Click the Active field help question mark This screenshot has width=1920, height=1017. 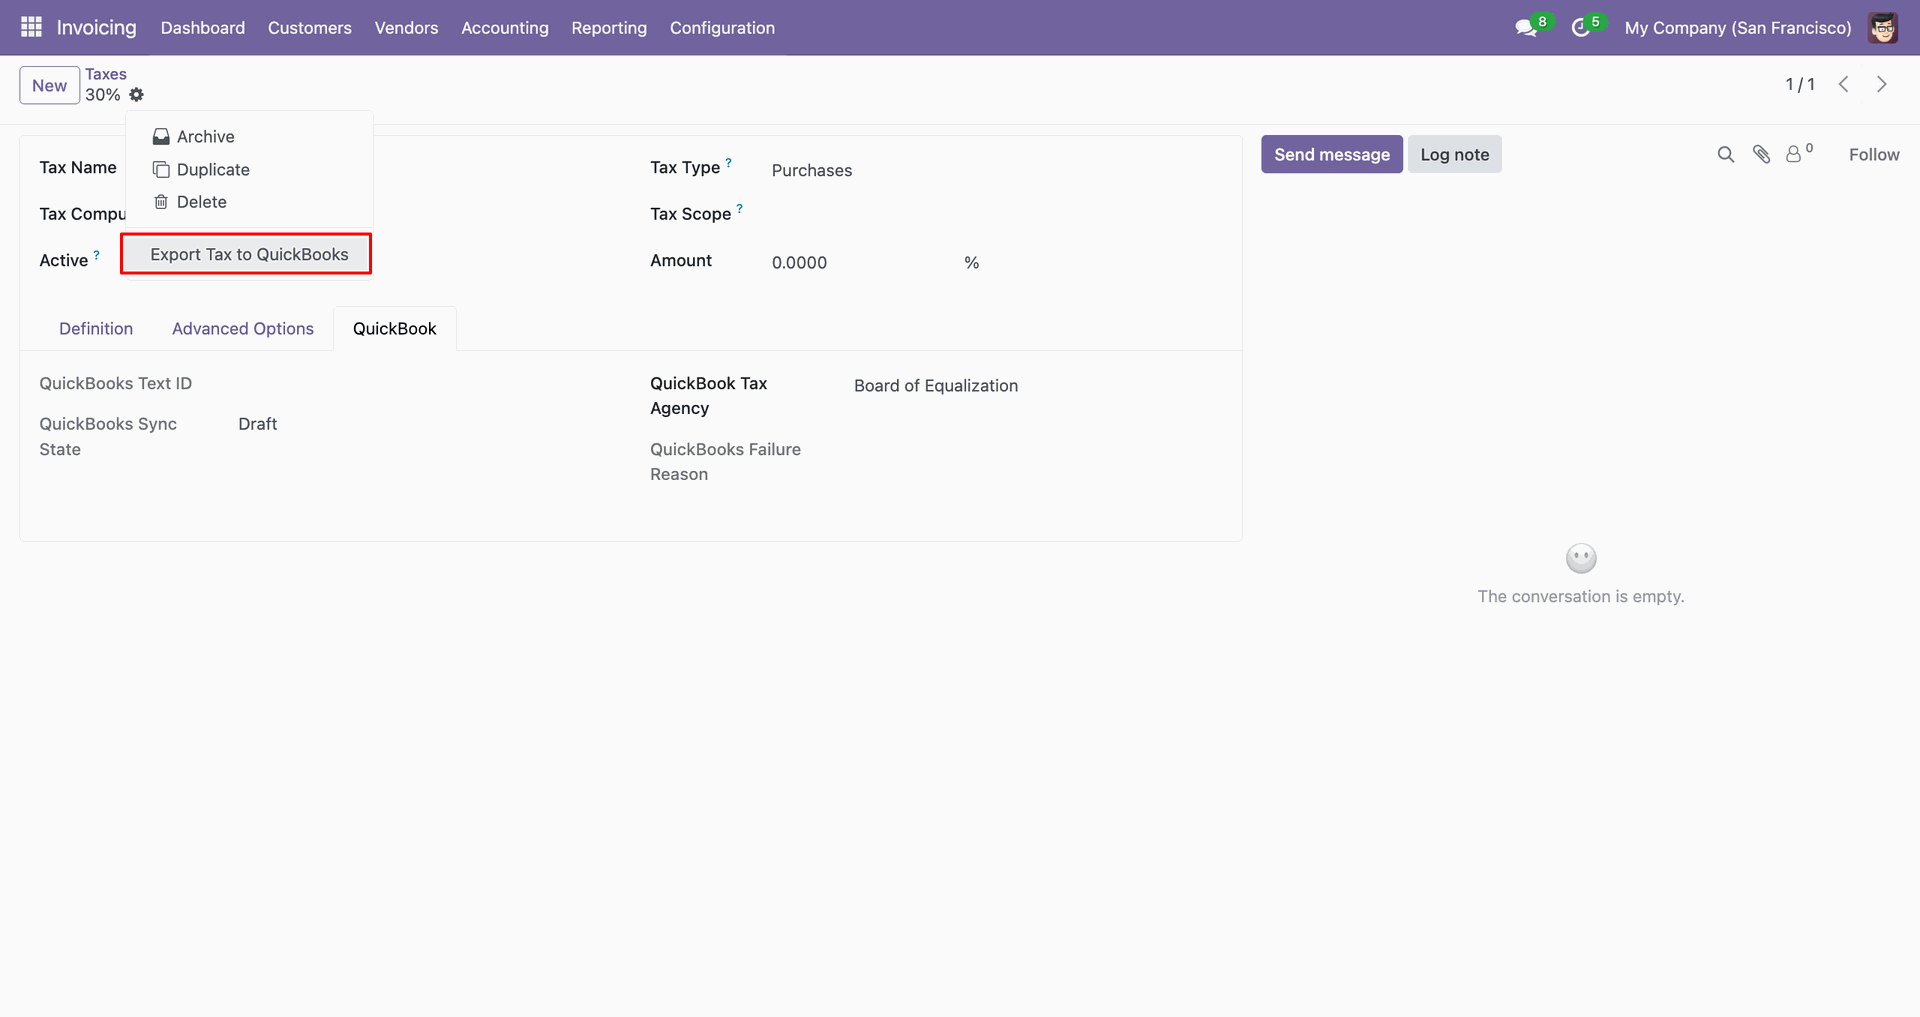click(x=97, y=255)
